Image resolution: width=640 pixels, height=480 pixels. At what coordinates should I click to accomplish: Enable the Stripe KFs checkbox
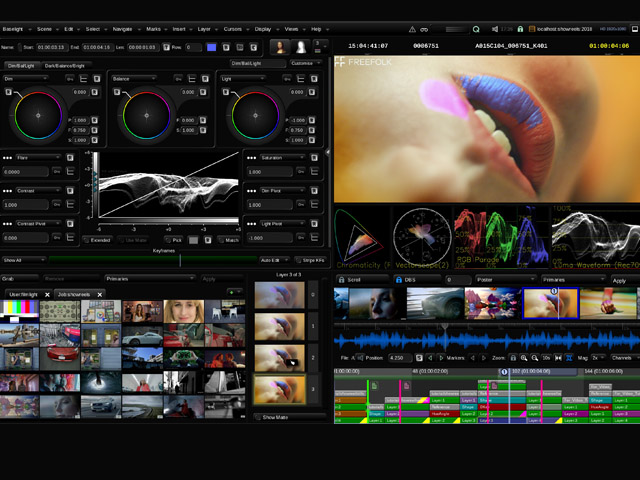coord(310,260)
